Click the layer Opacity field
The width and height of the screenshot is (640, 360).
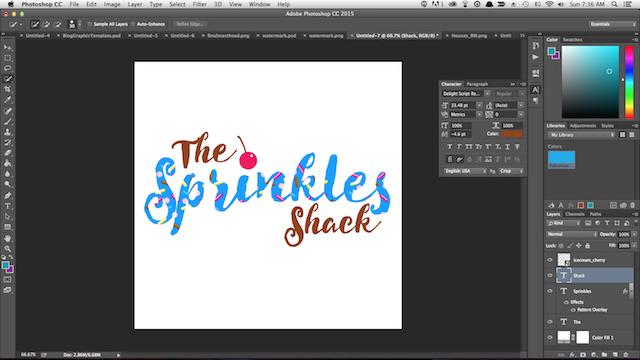(x=623, y=234)
